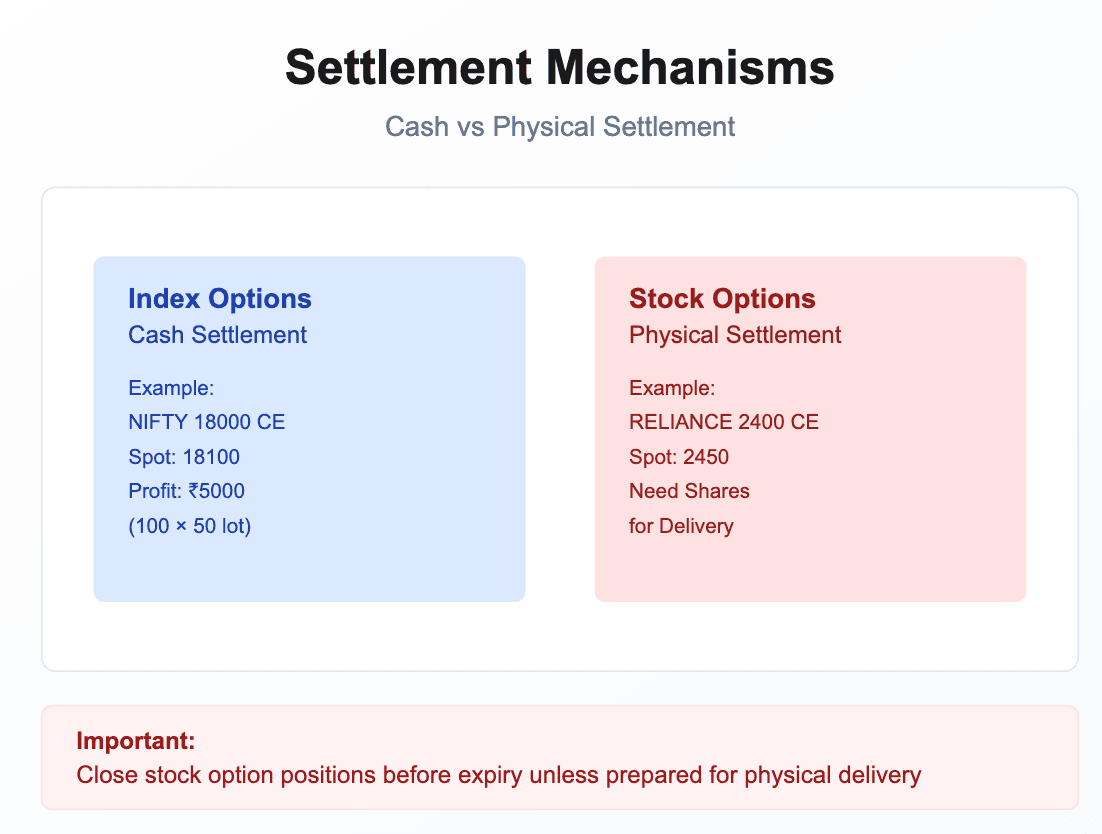1102x834 pixels.
Task: Click Example label in Index Options card
Action: [171, 388]
